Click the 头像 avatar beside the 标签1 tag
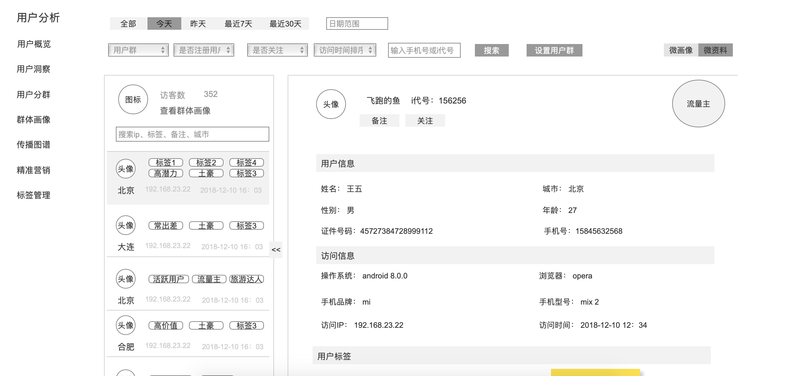The width and height of the screenshot is (800, 376). click(x=126, y=168)
